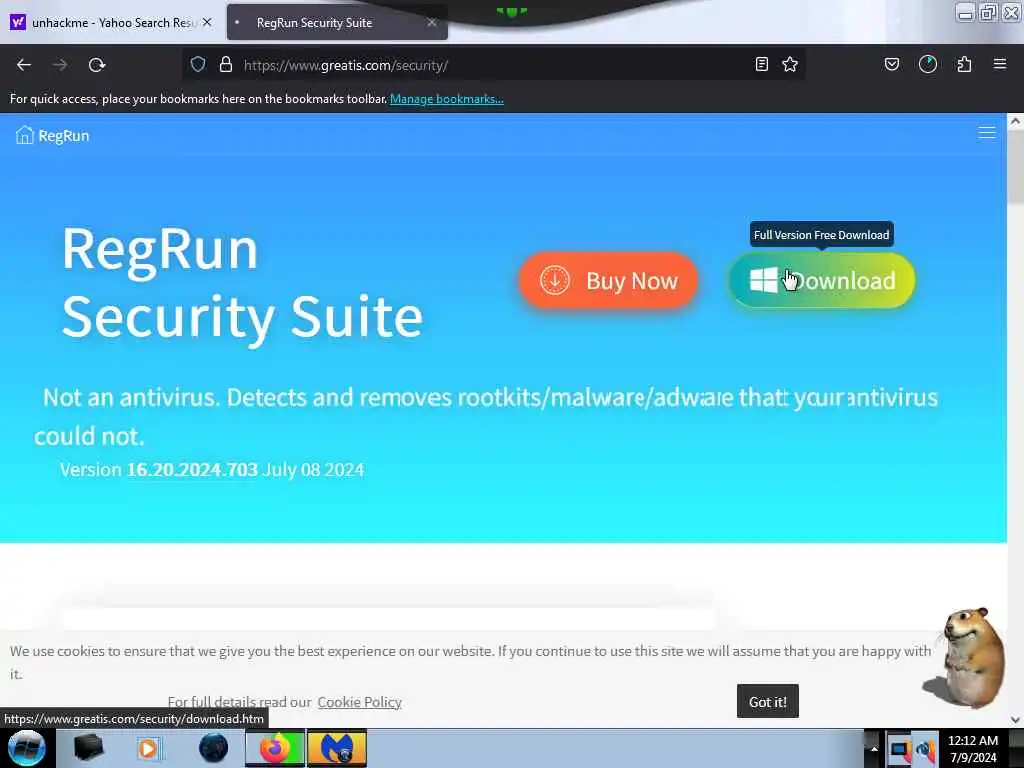Minimize the browser window
Viewport: 1024px width, 768px height.
click(965, 12)
